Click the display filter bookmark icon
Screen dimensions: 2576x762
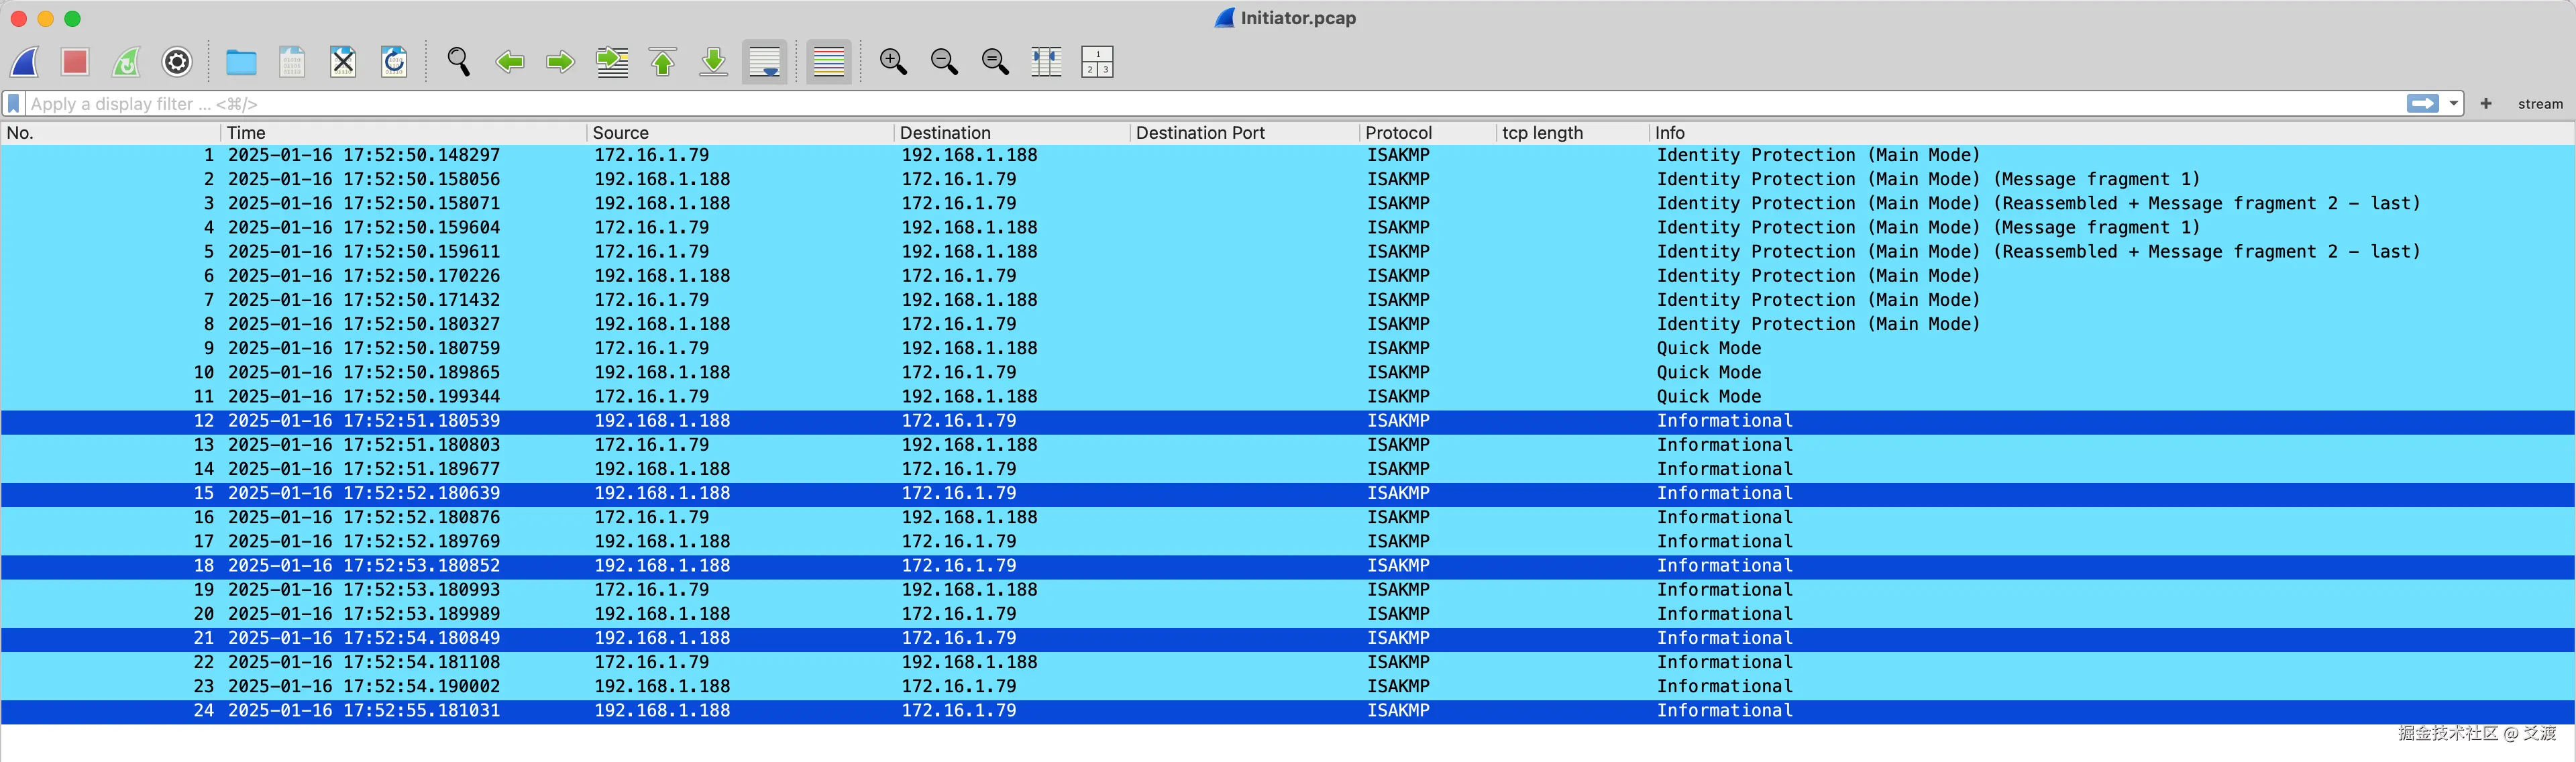(x=14, y=104)
